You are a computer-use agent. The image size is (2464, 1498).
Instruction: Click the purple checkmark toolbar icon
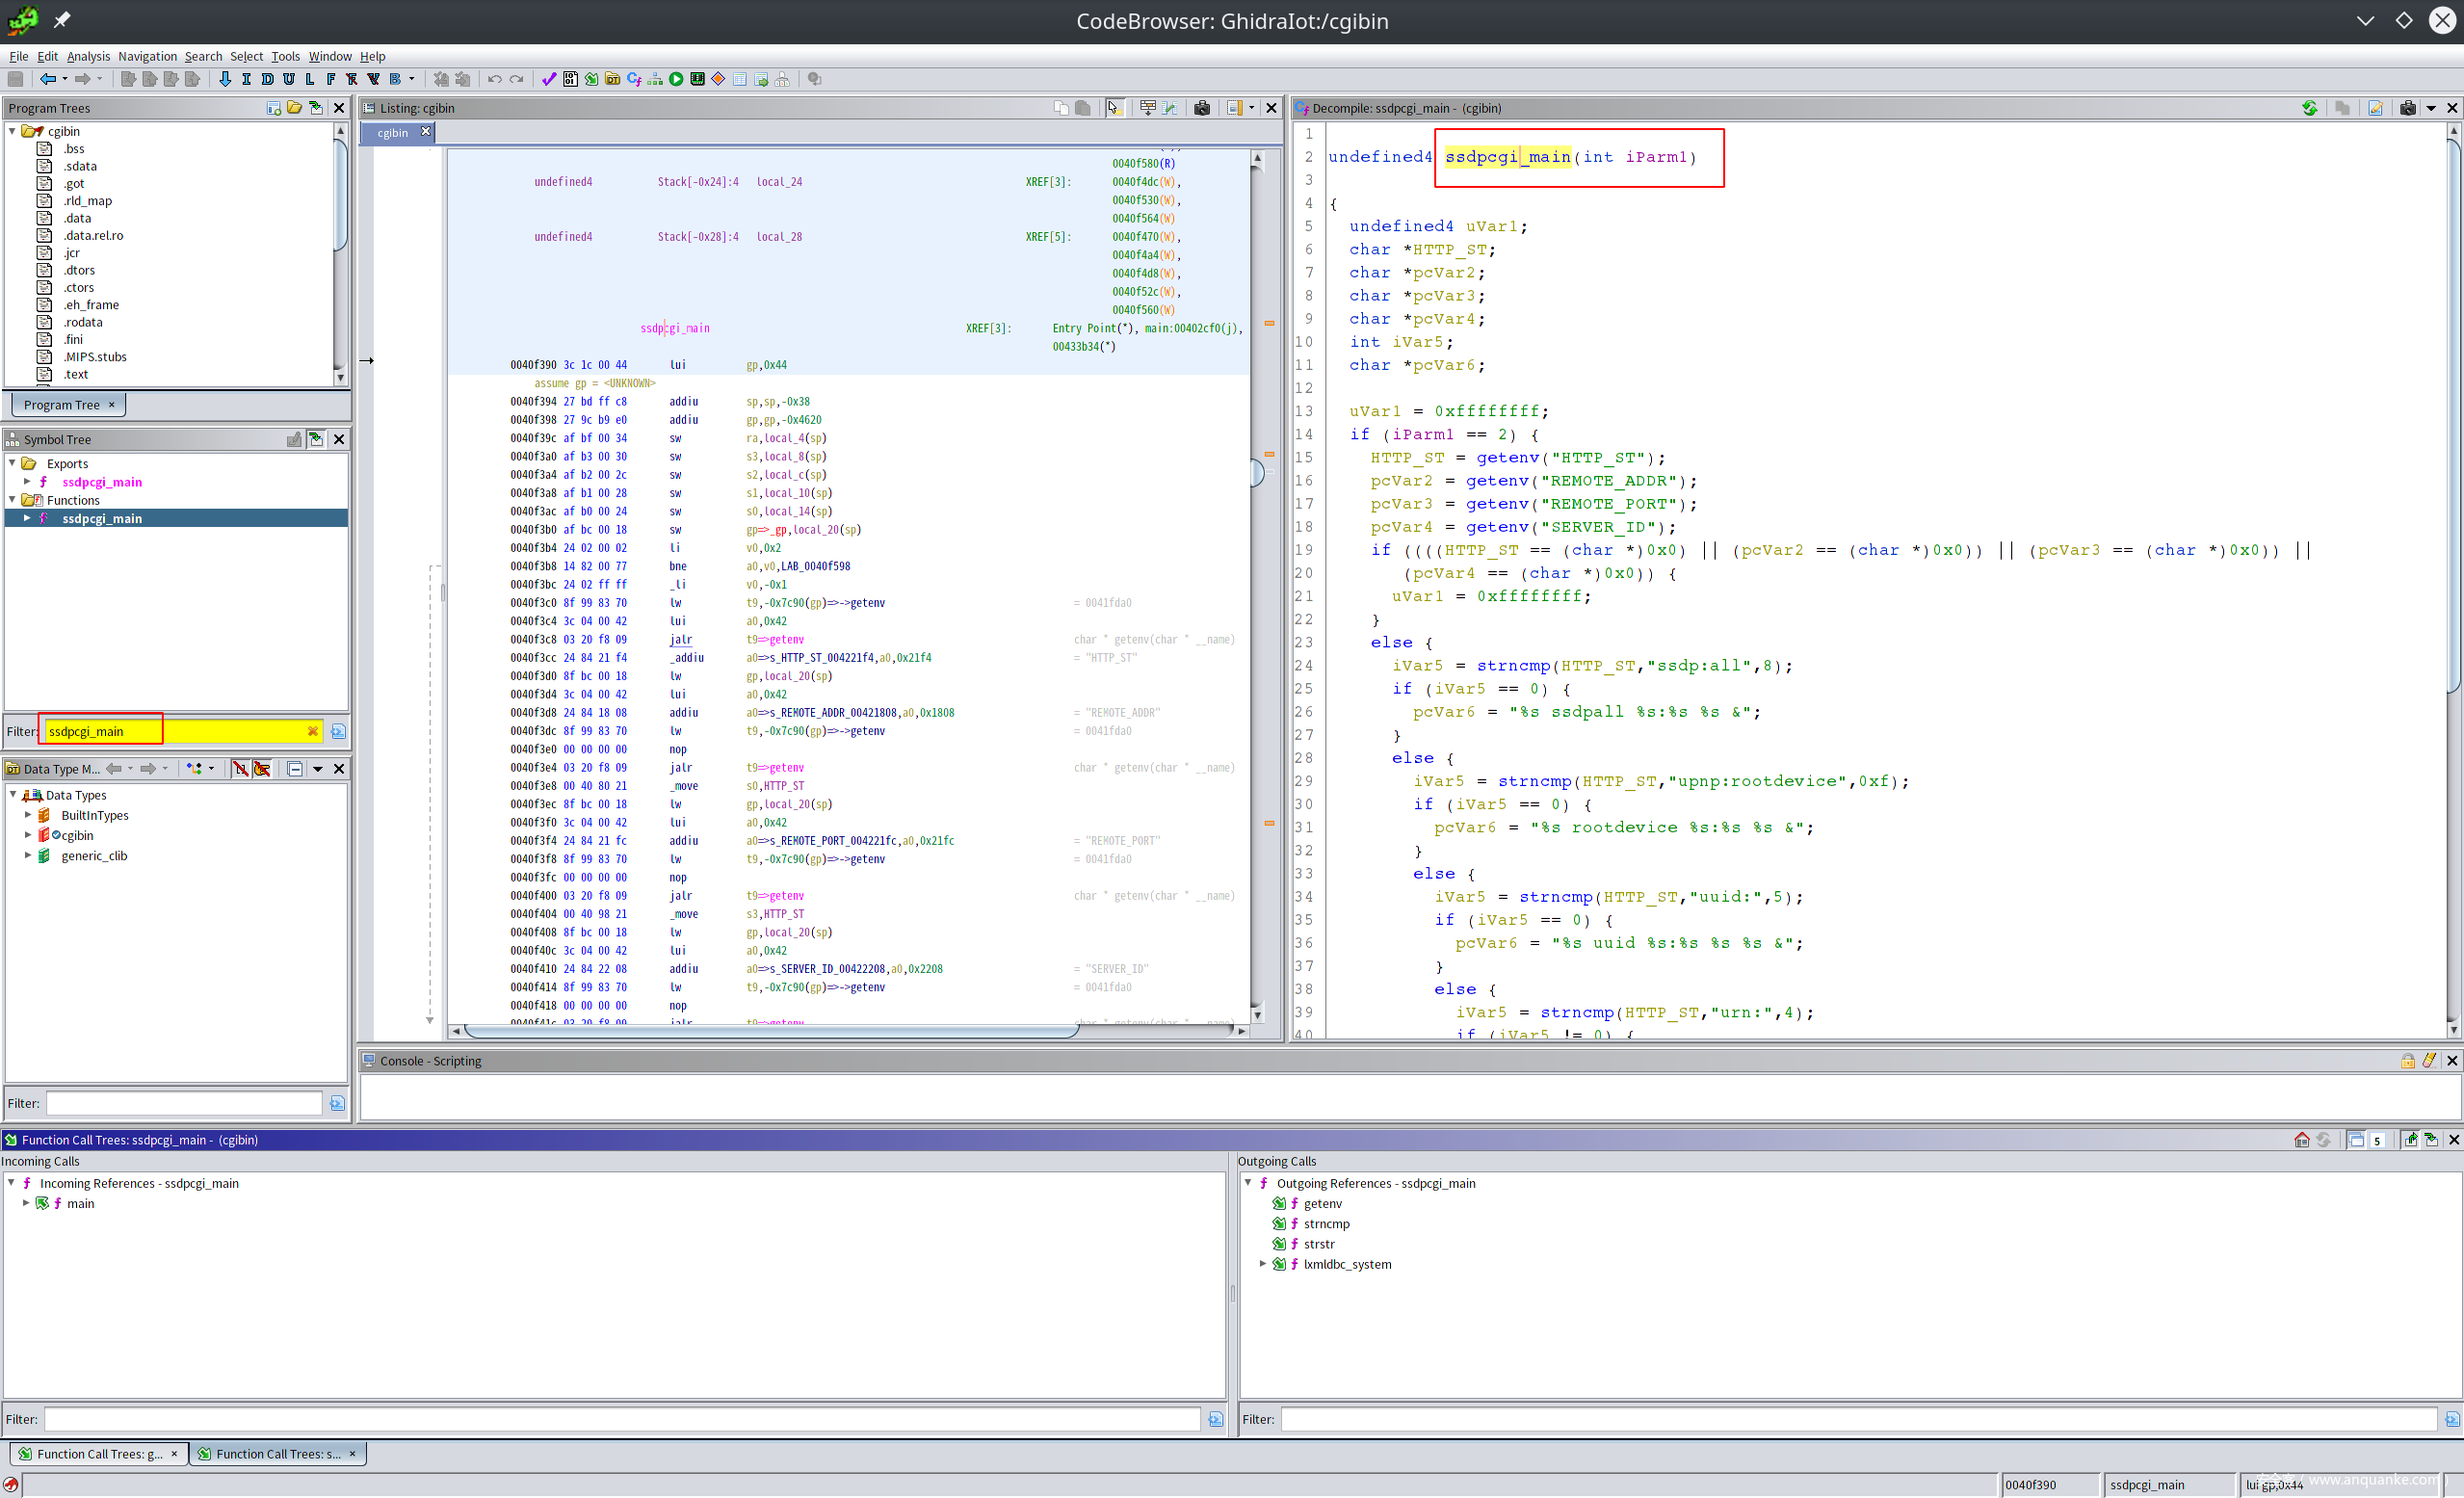[x=549, y=79]
